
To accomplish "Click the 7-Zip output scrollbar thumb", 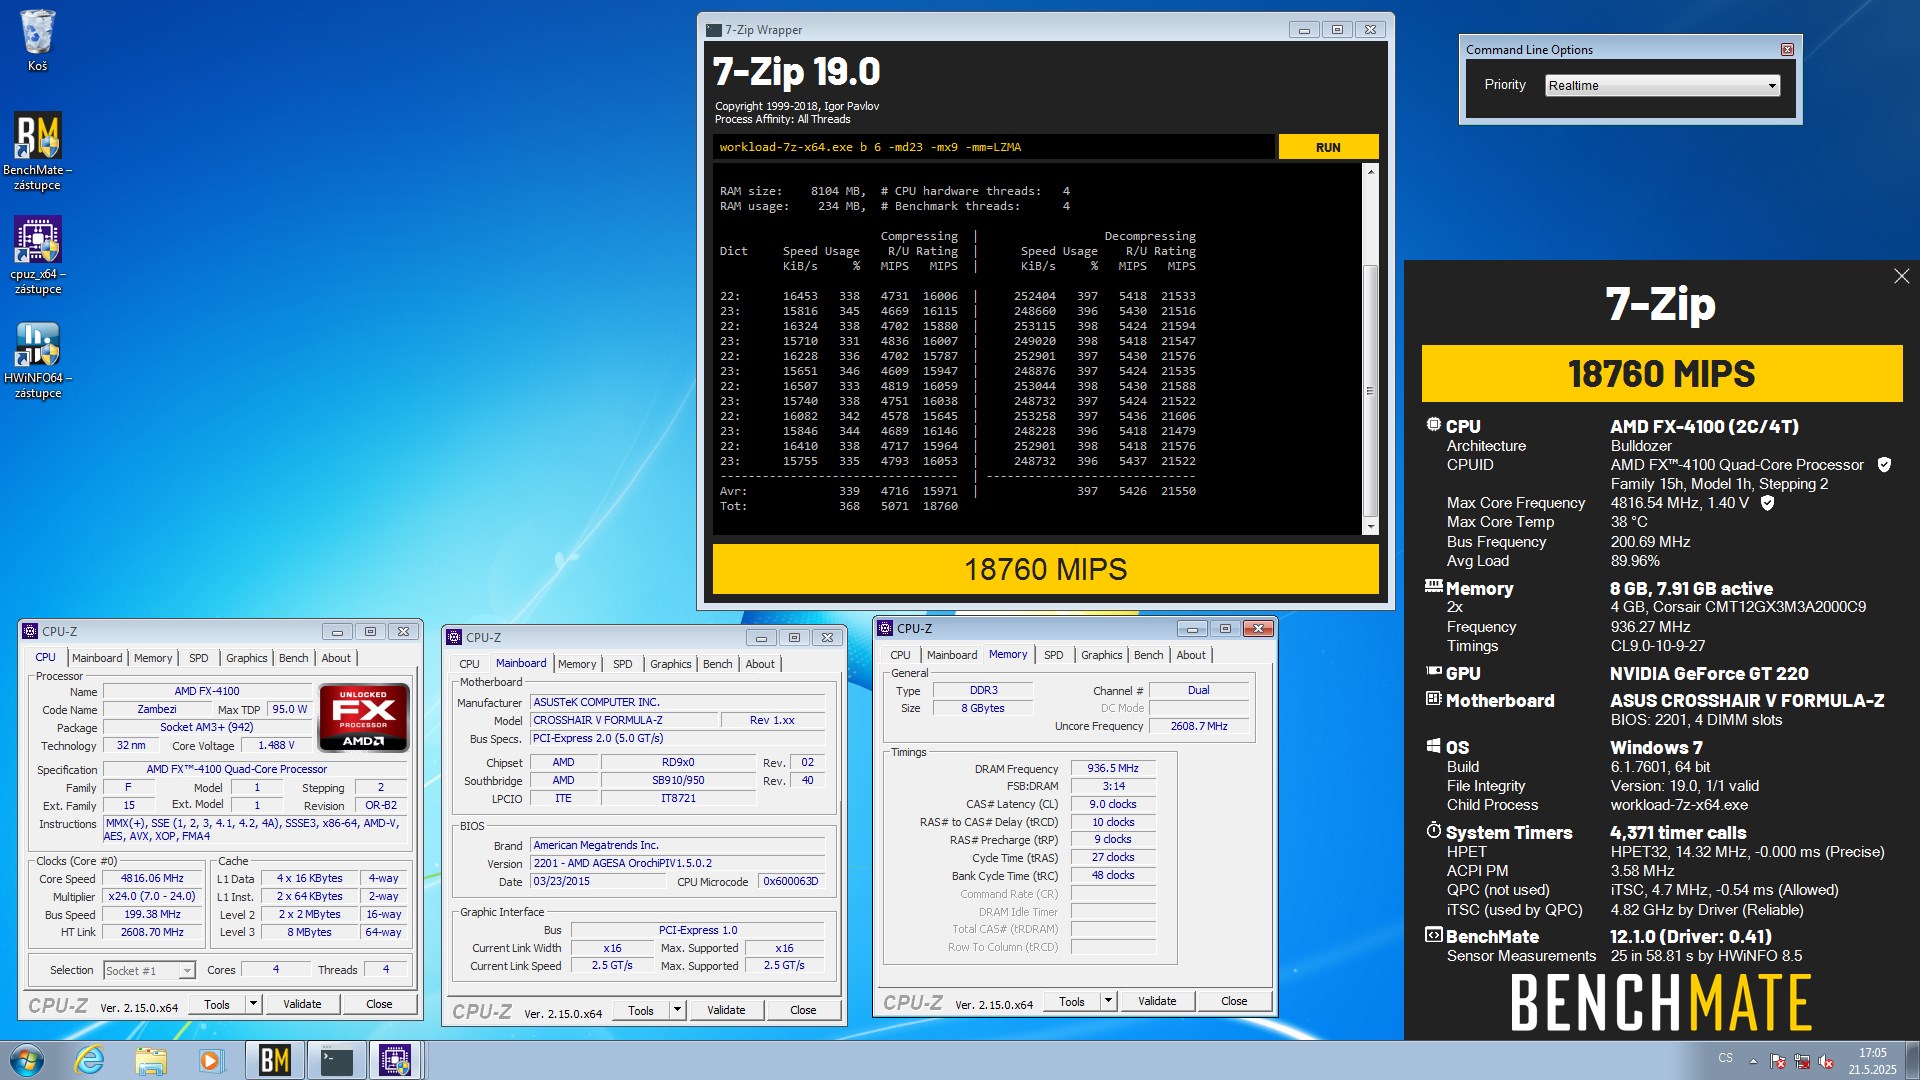I will pyautogui.click(x=1371, y=390).
